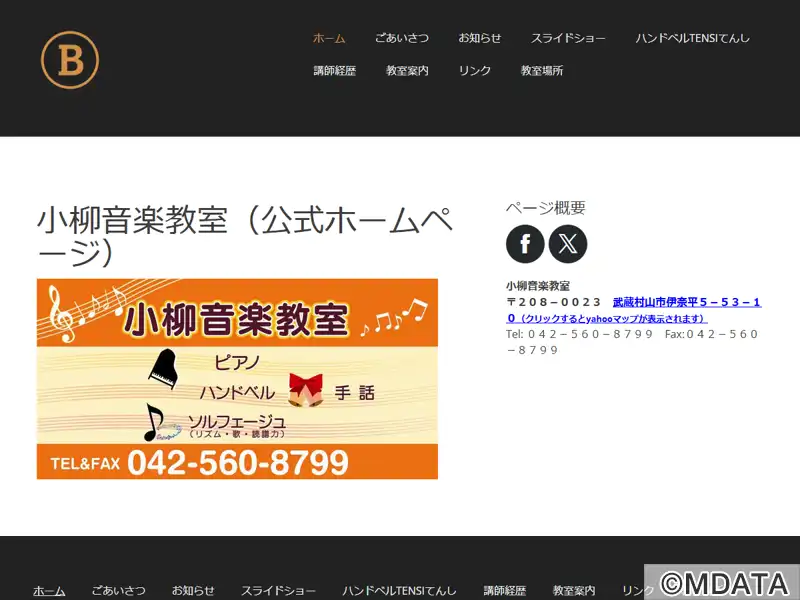
Task: Open 教室案内 in the footer menu
Action: click(x=574, y=590)
